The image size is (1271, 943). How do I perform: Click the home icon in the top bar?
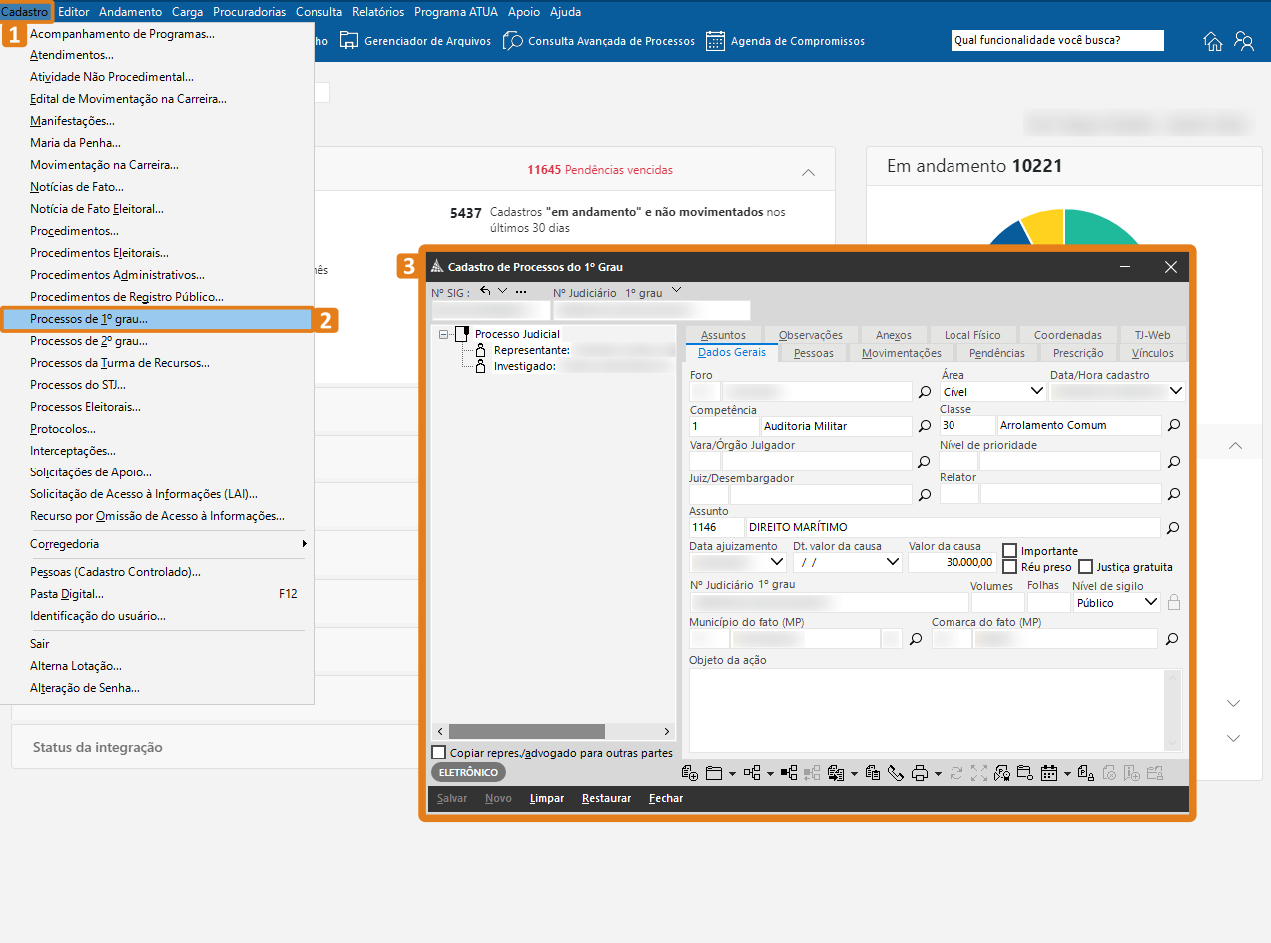coord(1212,41)
